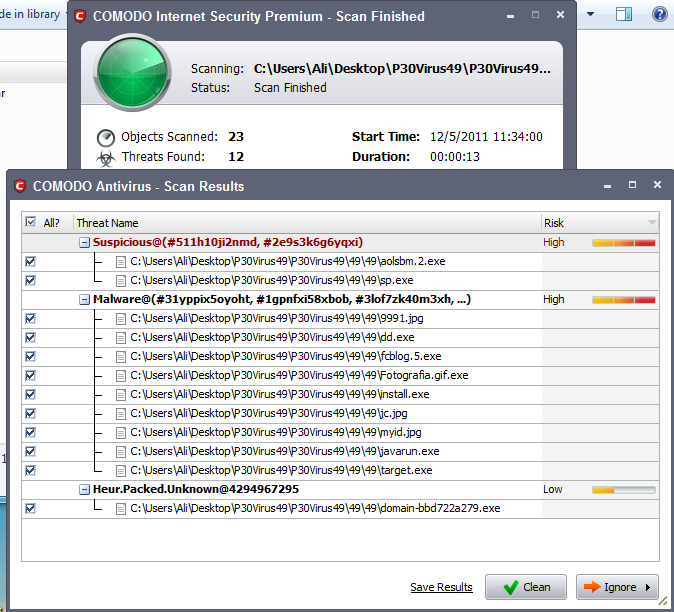
Task: Click the Clean button
Action: coord(526,587)
